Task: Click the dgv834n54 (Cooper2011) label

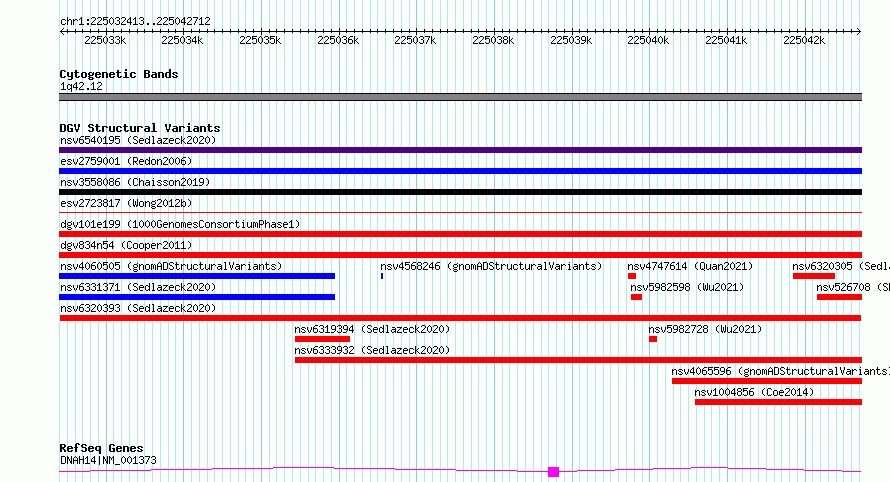Action: click(126, 245)
